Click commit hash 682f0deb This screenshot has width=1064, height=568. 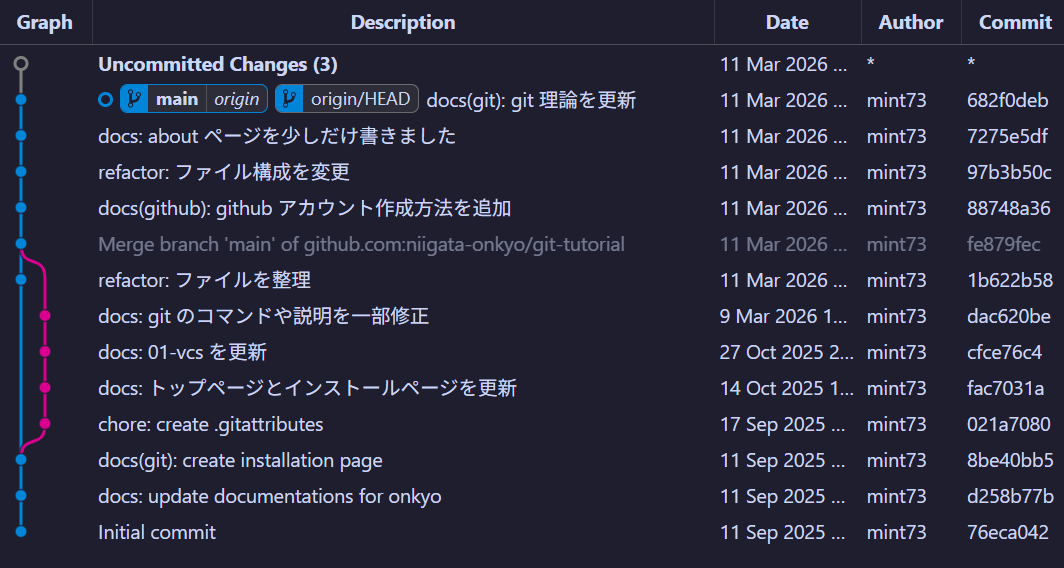(x=1008, y=100)
